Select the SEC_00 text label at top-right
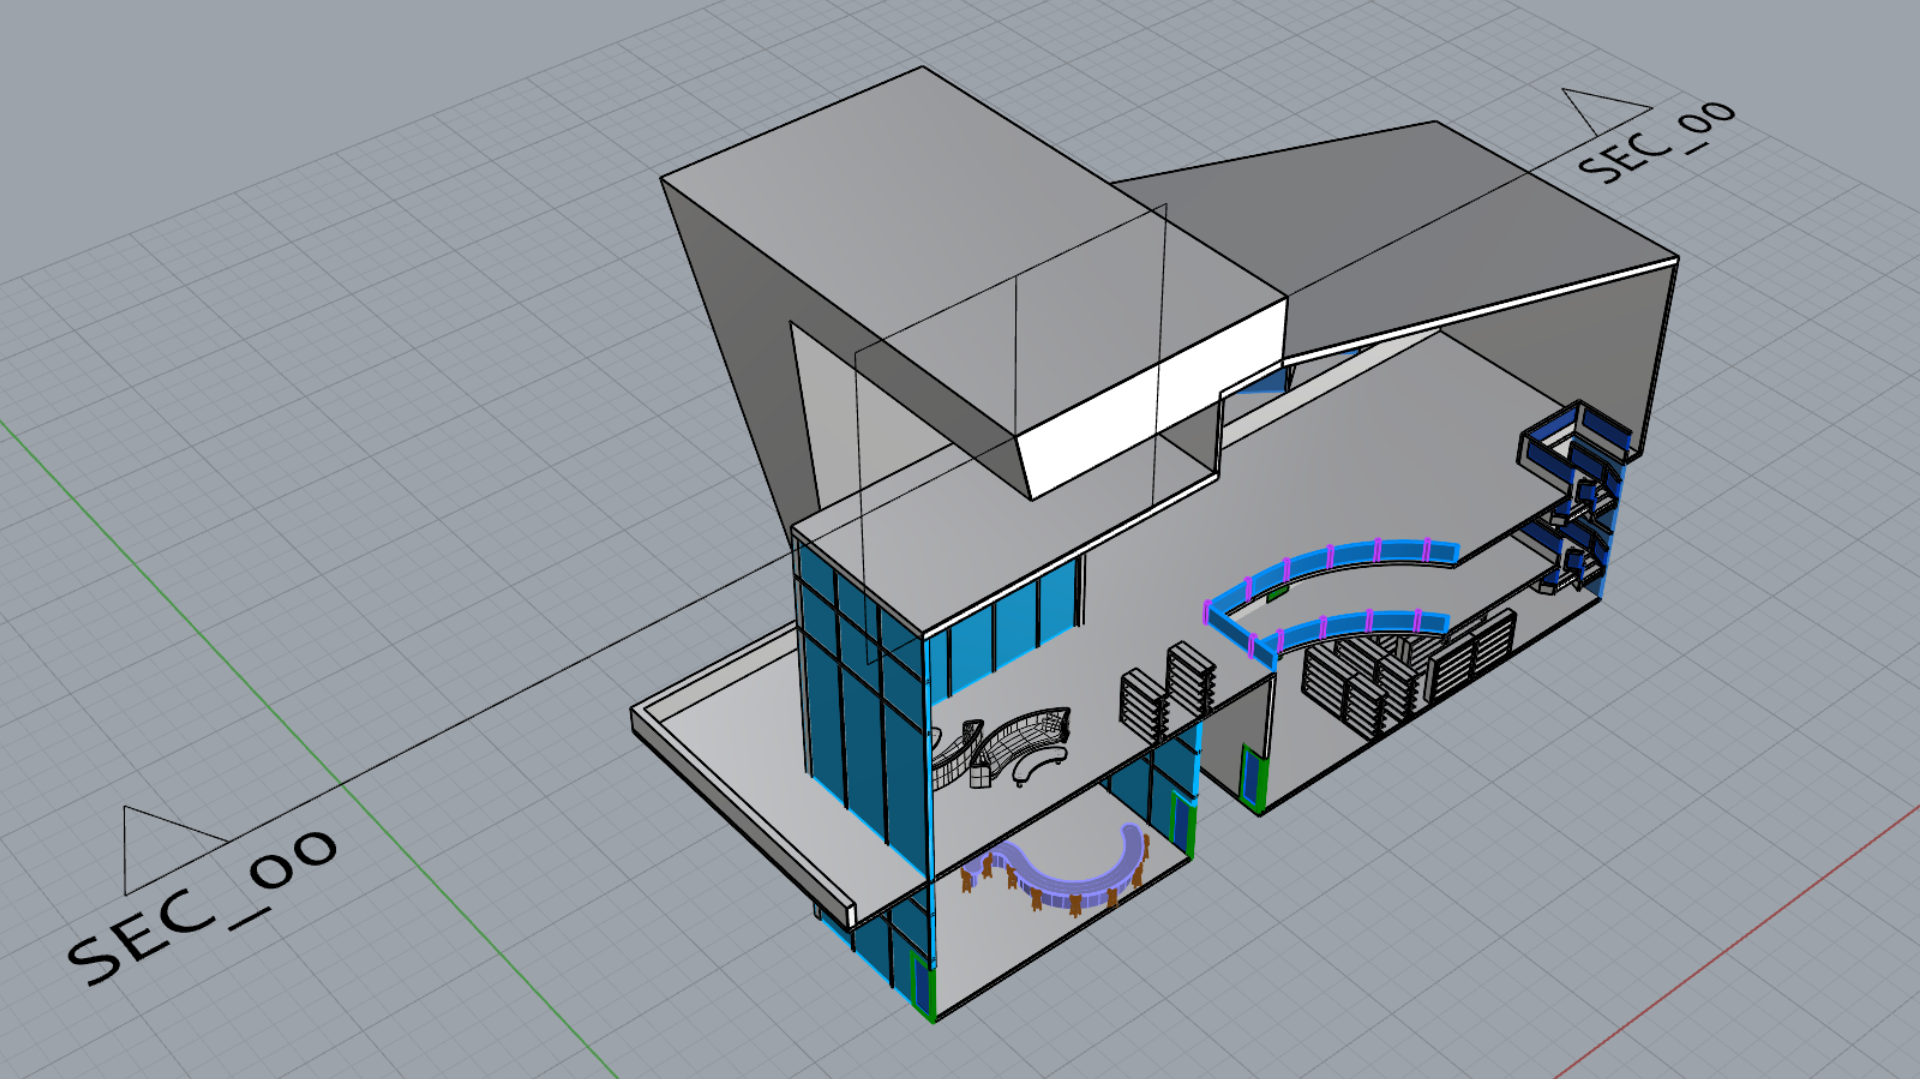 point(1655,142)
